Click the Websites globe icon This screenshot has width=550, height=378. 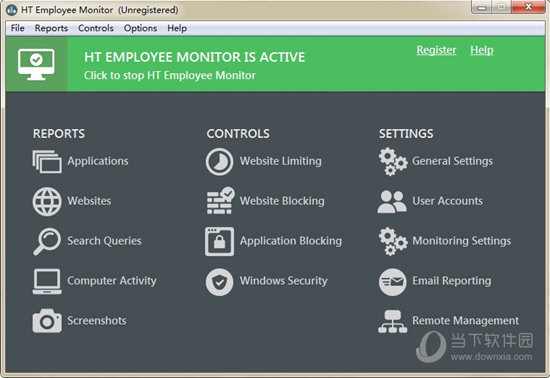tap(47, 201)
